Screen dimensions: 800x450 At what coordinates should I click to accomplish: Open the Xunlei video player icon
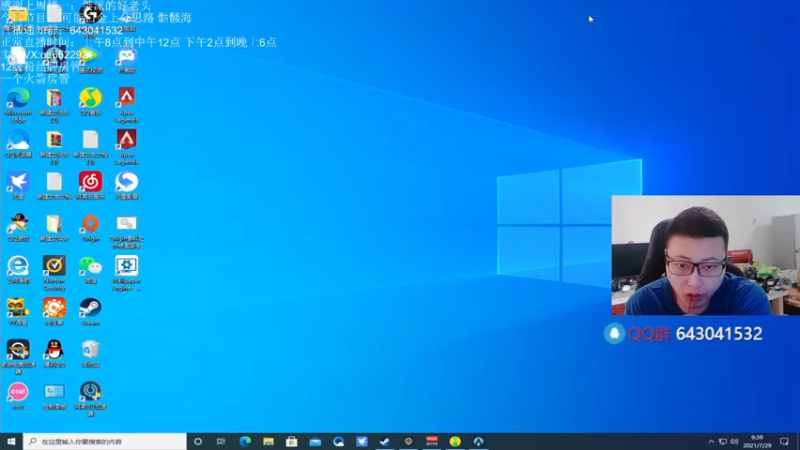(x=127, y=185)
